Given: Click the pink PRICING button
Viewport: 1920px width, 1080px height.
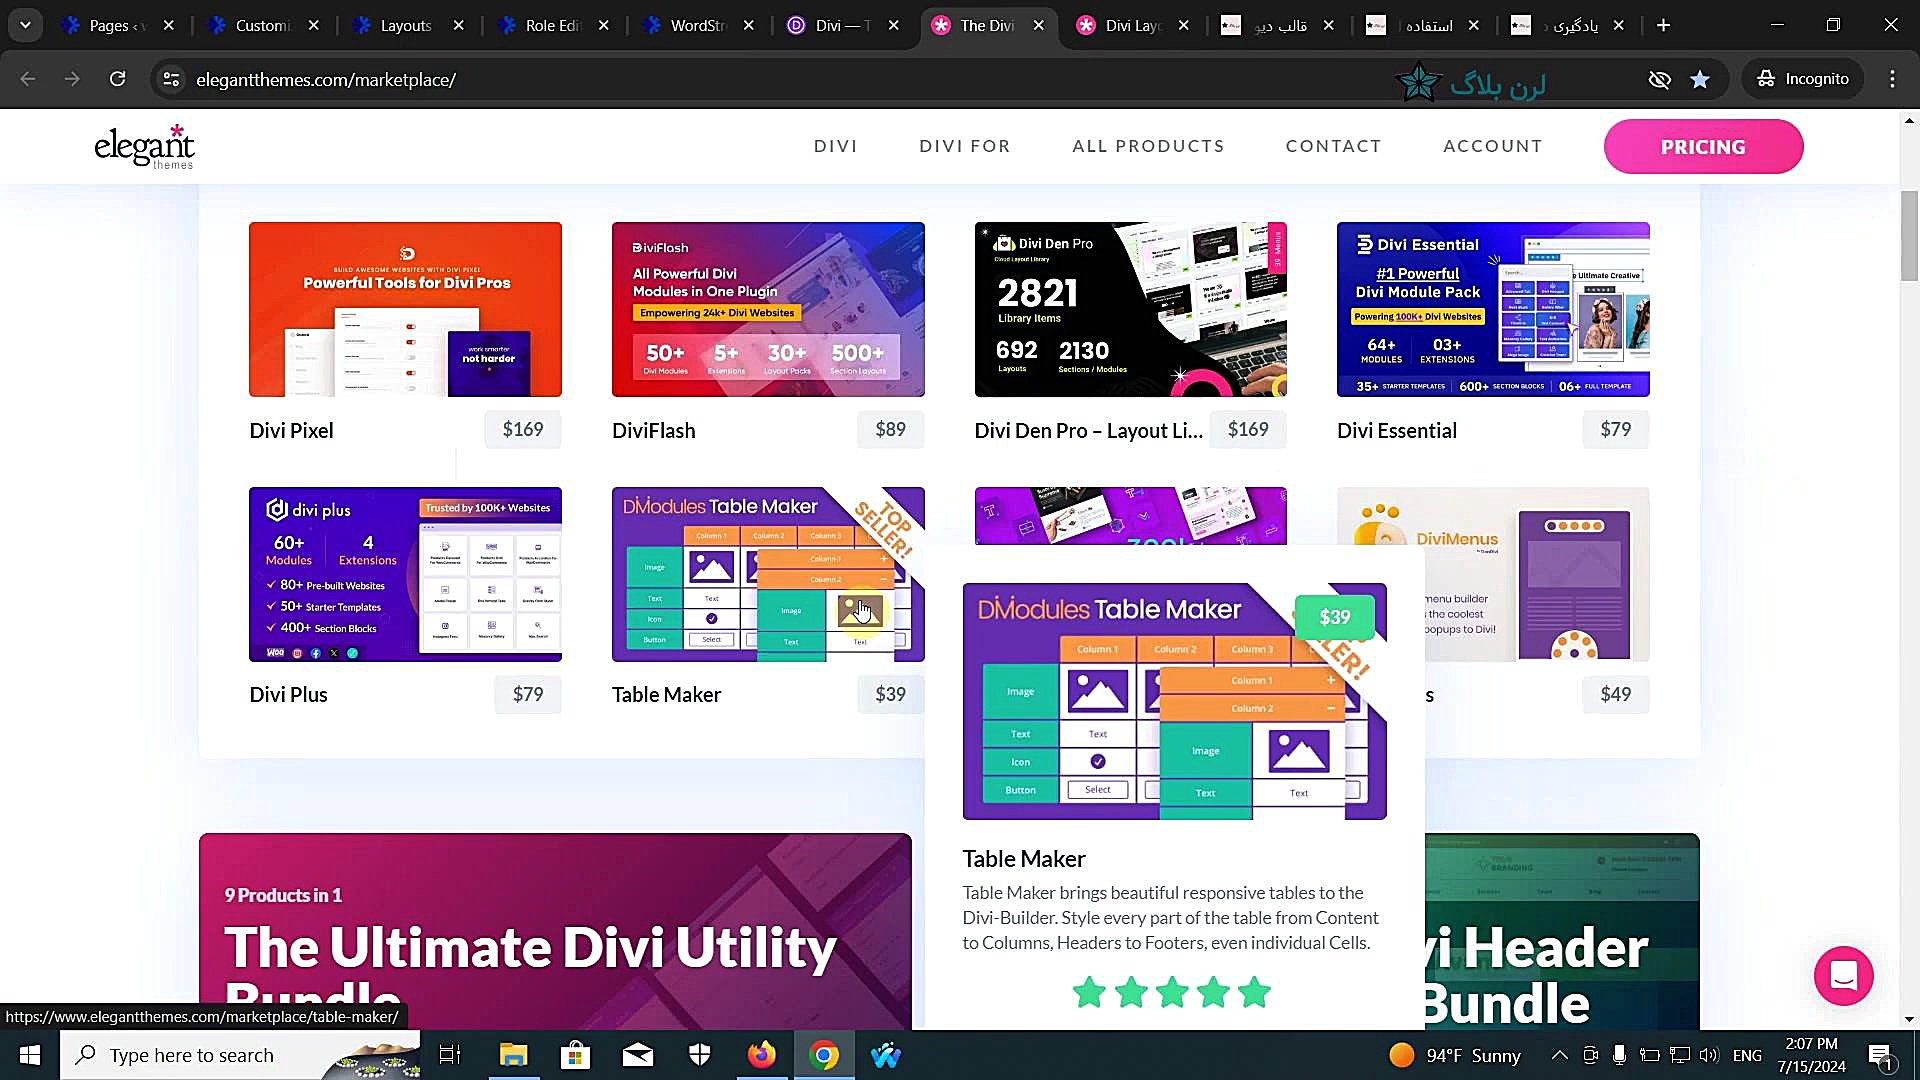Looking at the screenshot, I should click(1703, 146).
